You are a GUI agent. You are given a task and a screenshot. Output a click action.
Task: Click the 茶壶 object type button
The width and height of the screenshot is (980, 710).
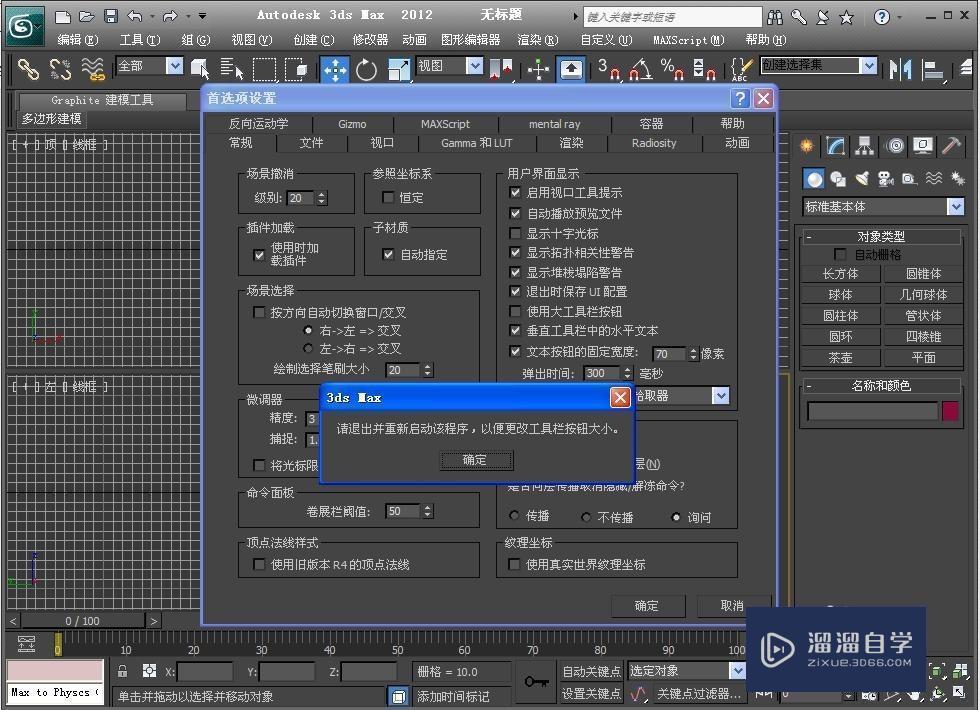click(840, 357)
